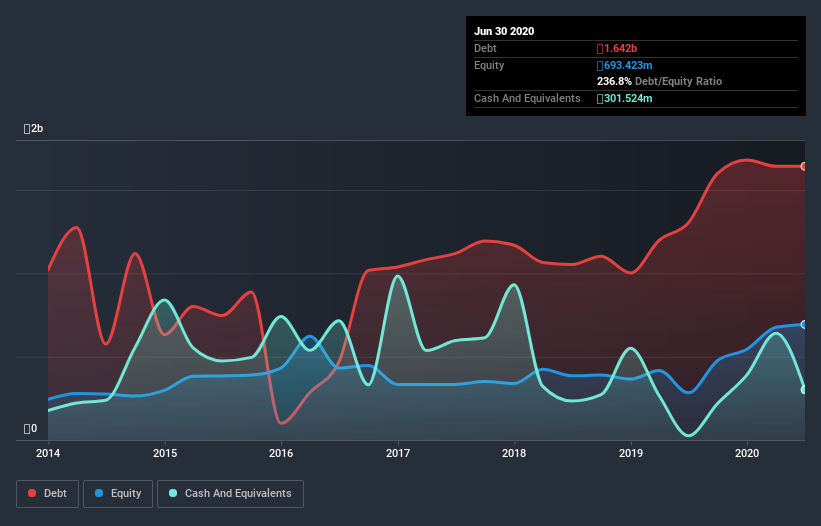Click the 2019 x-axis label
Screen dimensions: 821x526
(x=631, y=453)
